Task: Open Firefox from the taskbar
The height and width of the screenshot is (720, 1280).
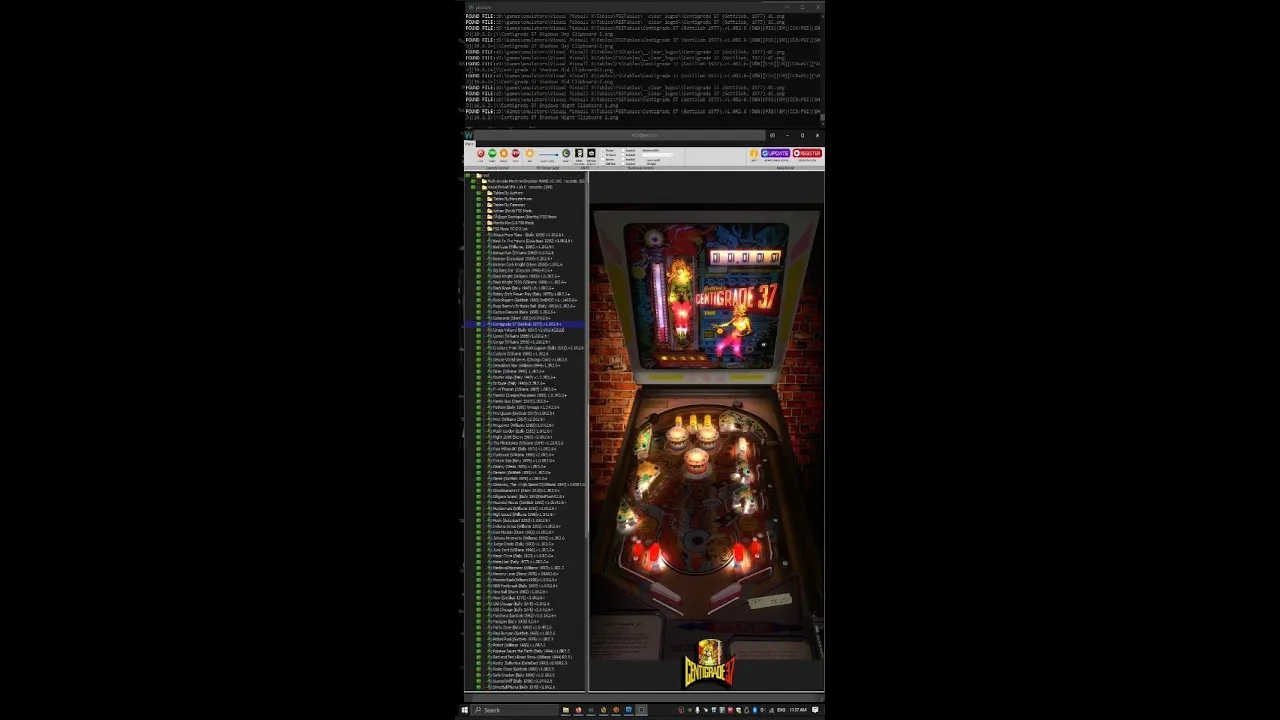Action: coord(578,710)
